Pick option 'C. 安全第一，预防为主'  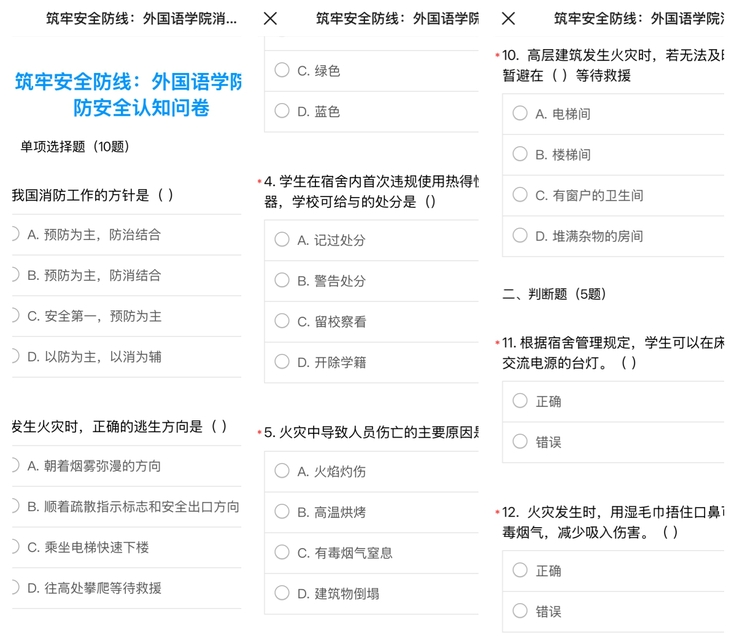(94, 316)
